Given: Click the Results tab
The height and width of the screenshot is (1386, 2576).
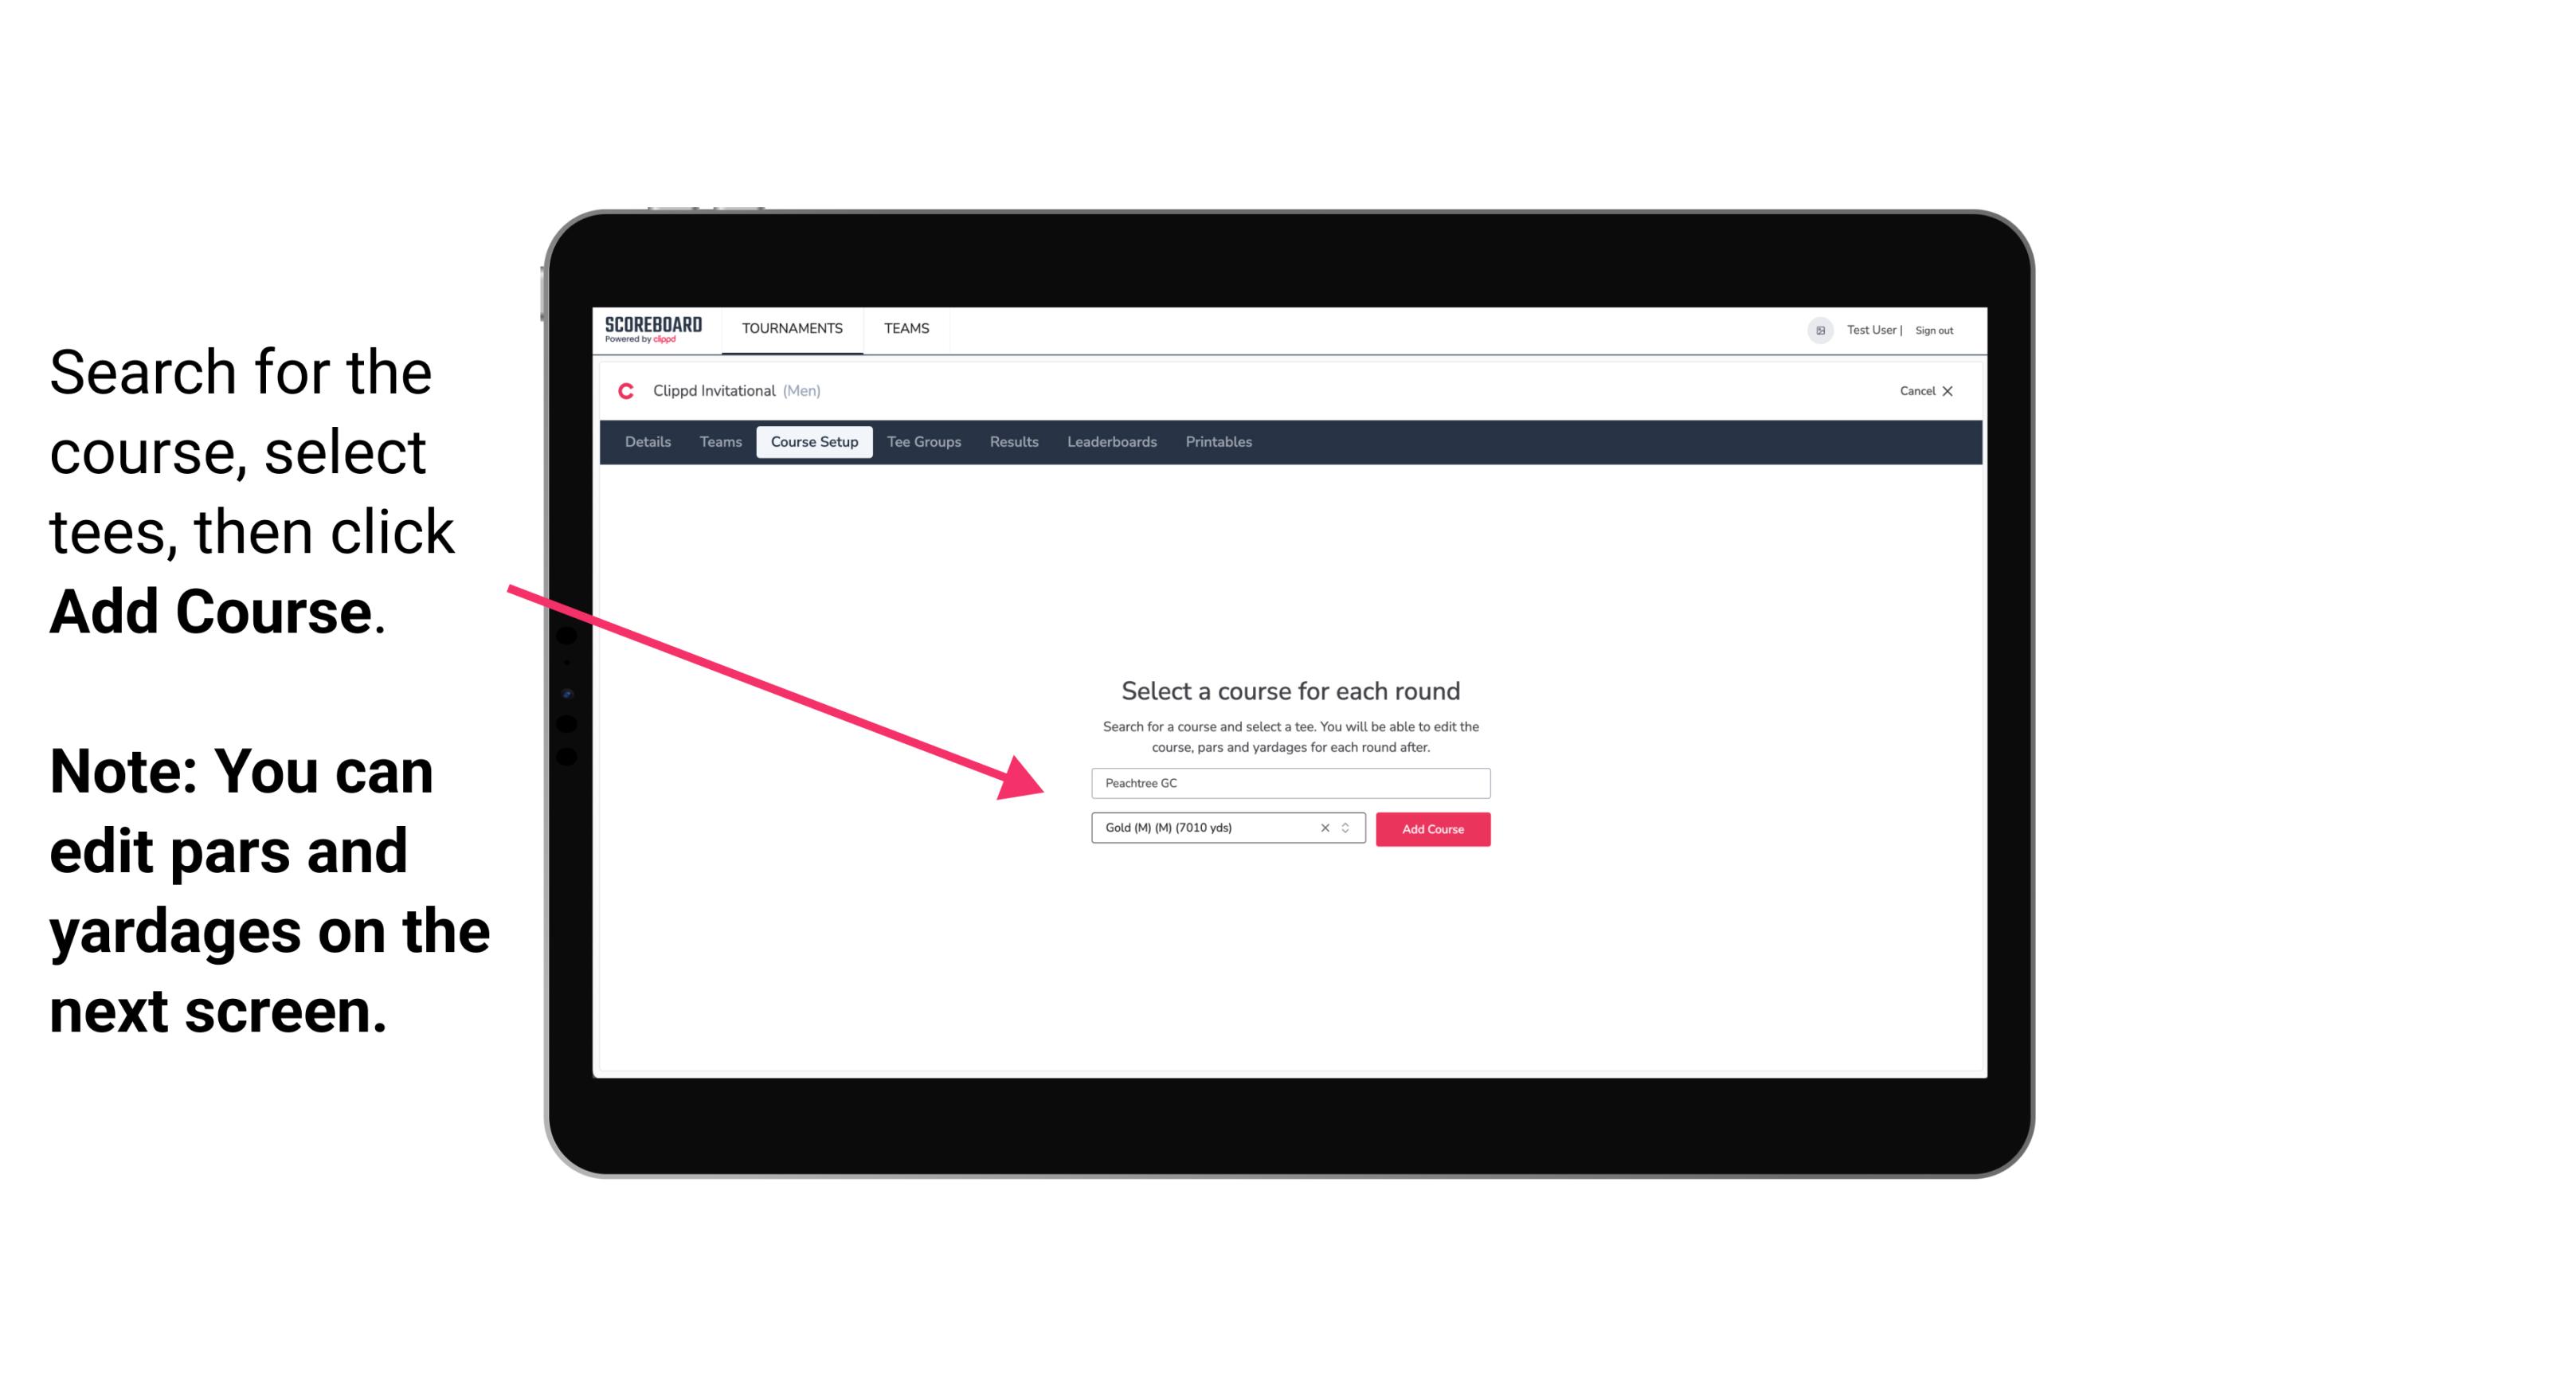Looking at the screenshot, I should click(x=1012, y=442).
